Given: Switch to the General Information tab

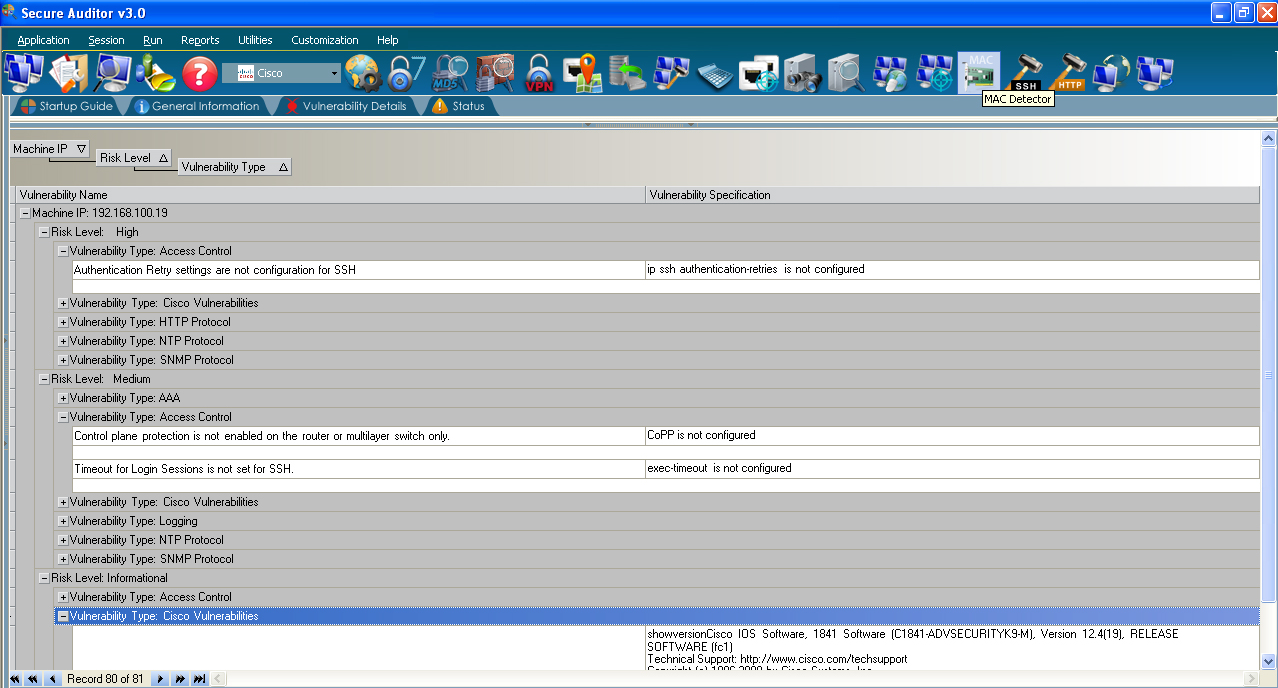Looking at the screenshot, I should tap(197, 106).
